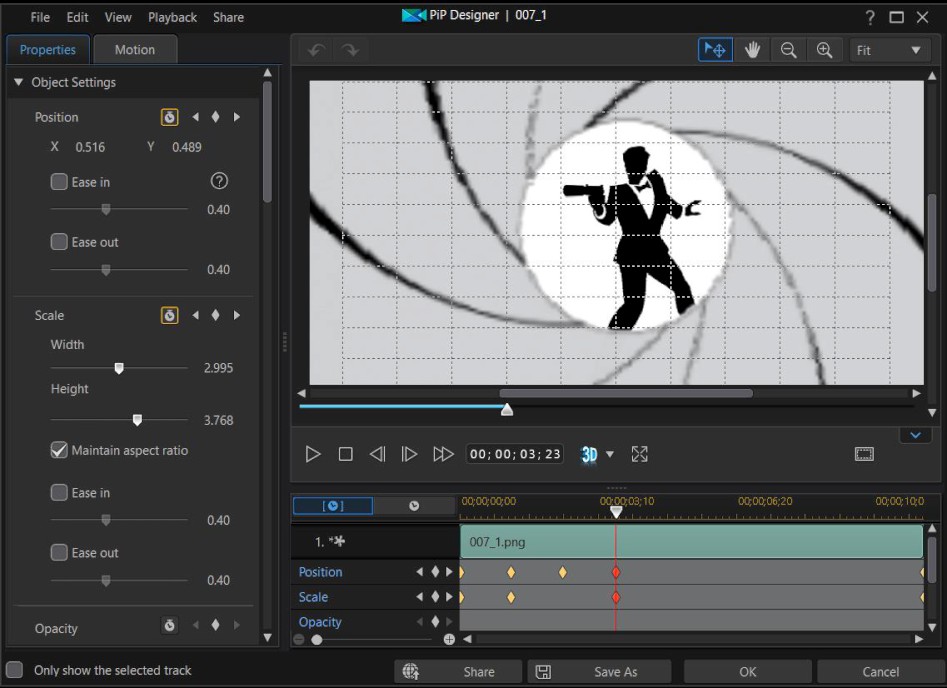Click the Scale Width slider handle
This screenshot has width=947, height=688.
119,368
